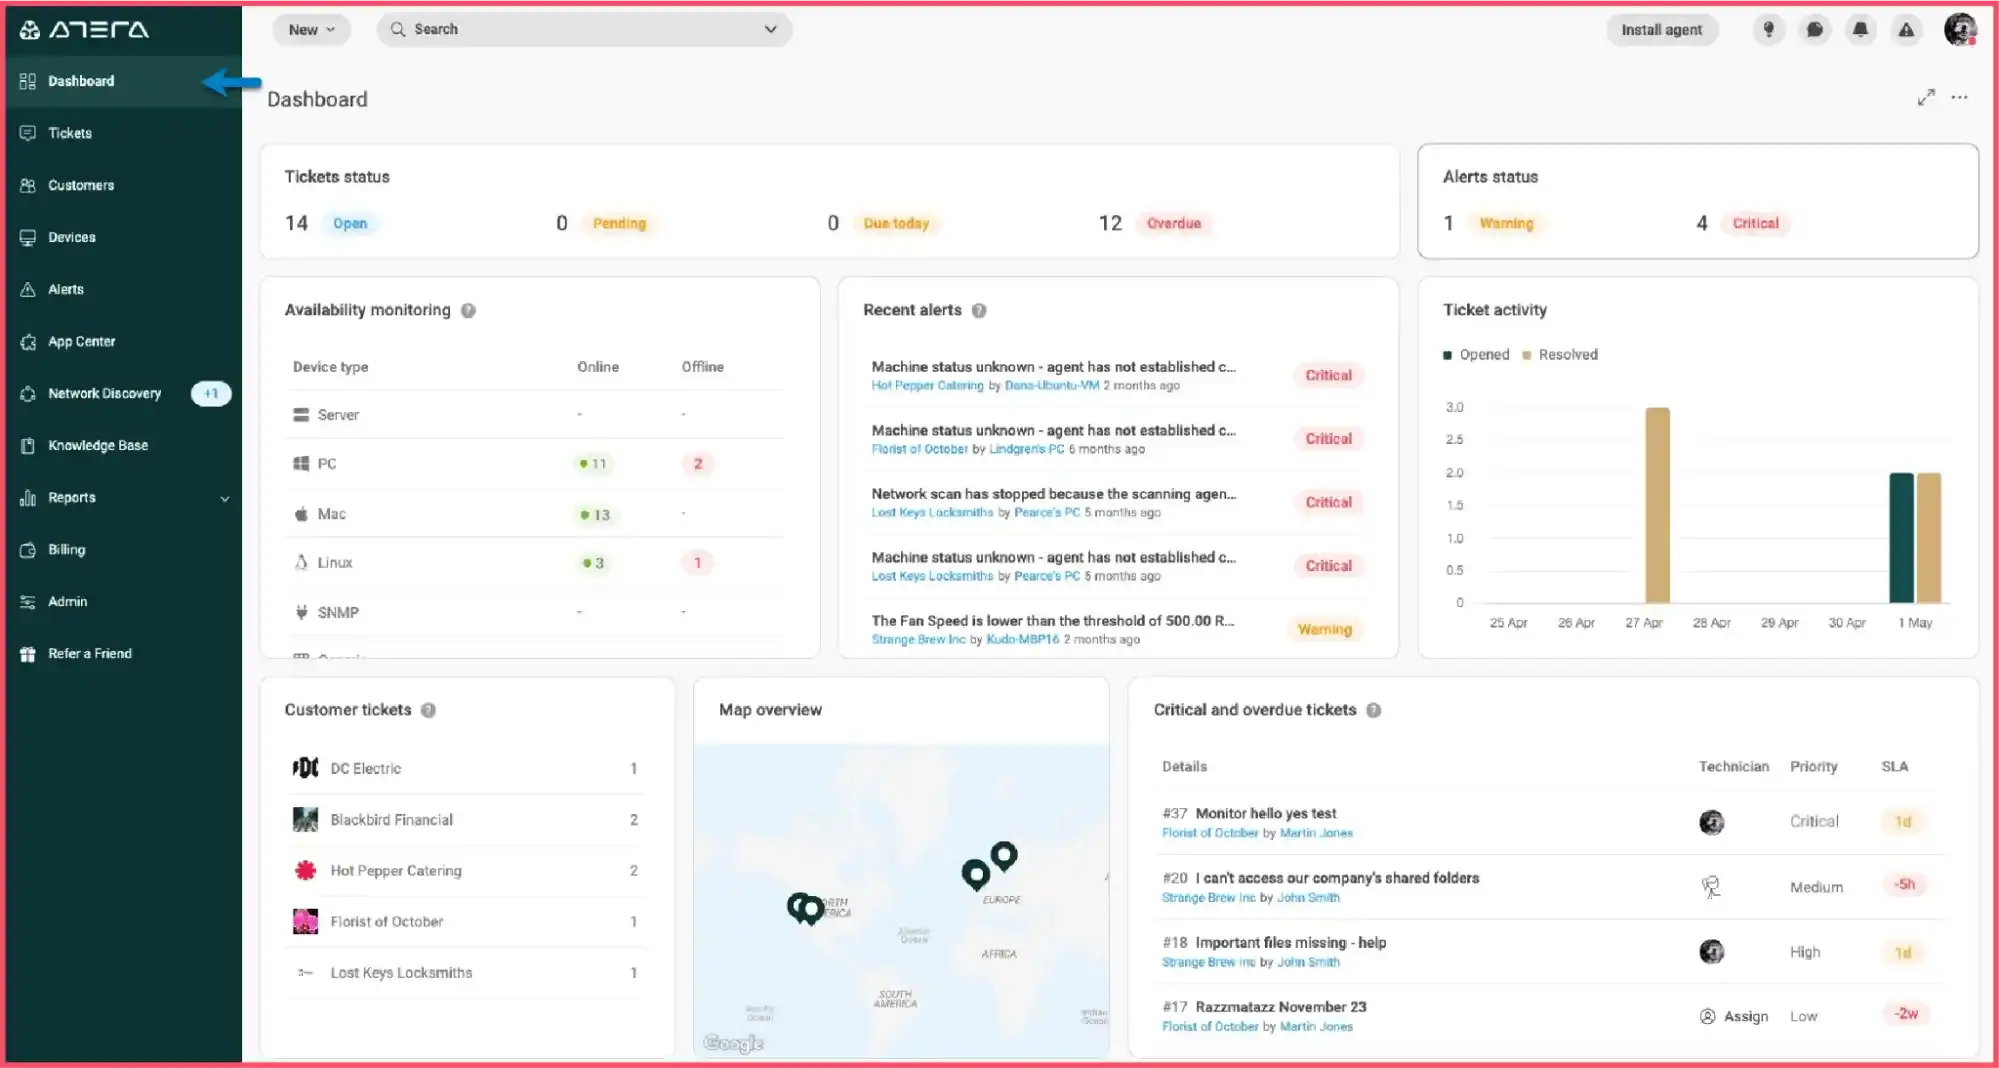Open the New dropdown
The image size is (1999, 1068).
click(x=311, y=29)
